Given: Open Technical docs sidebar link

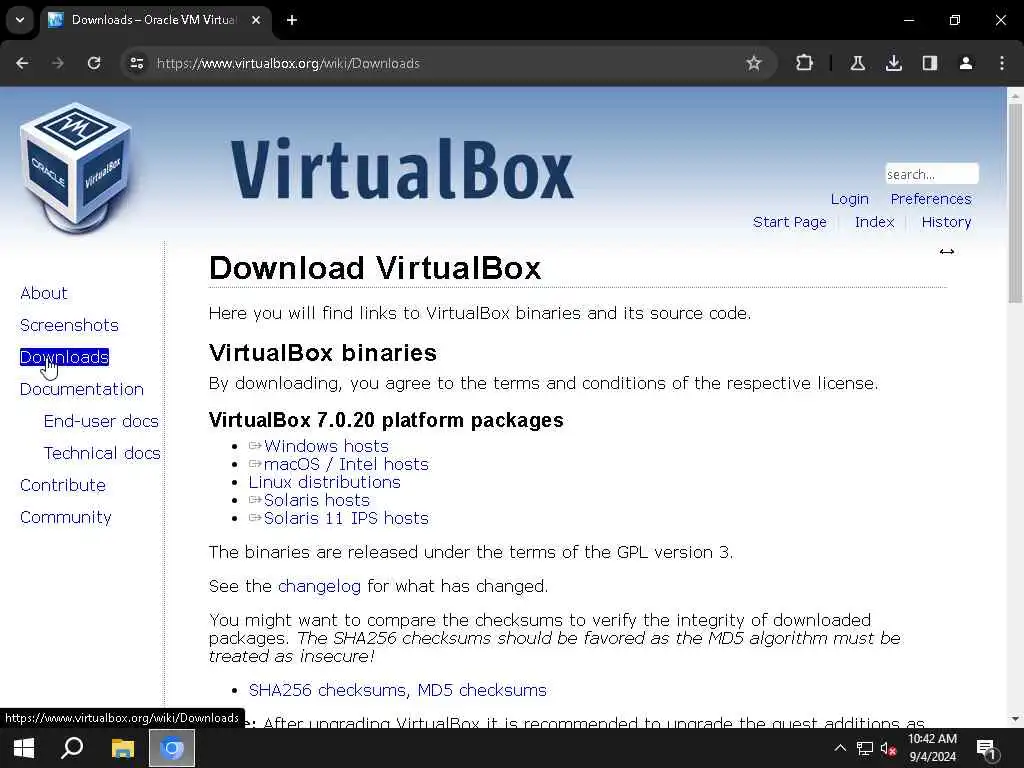Looking at the screenshot, I should pos(102,453).
